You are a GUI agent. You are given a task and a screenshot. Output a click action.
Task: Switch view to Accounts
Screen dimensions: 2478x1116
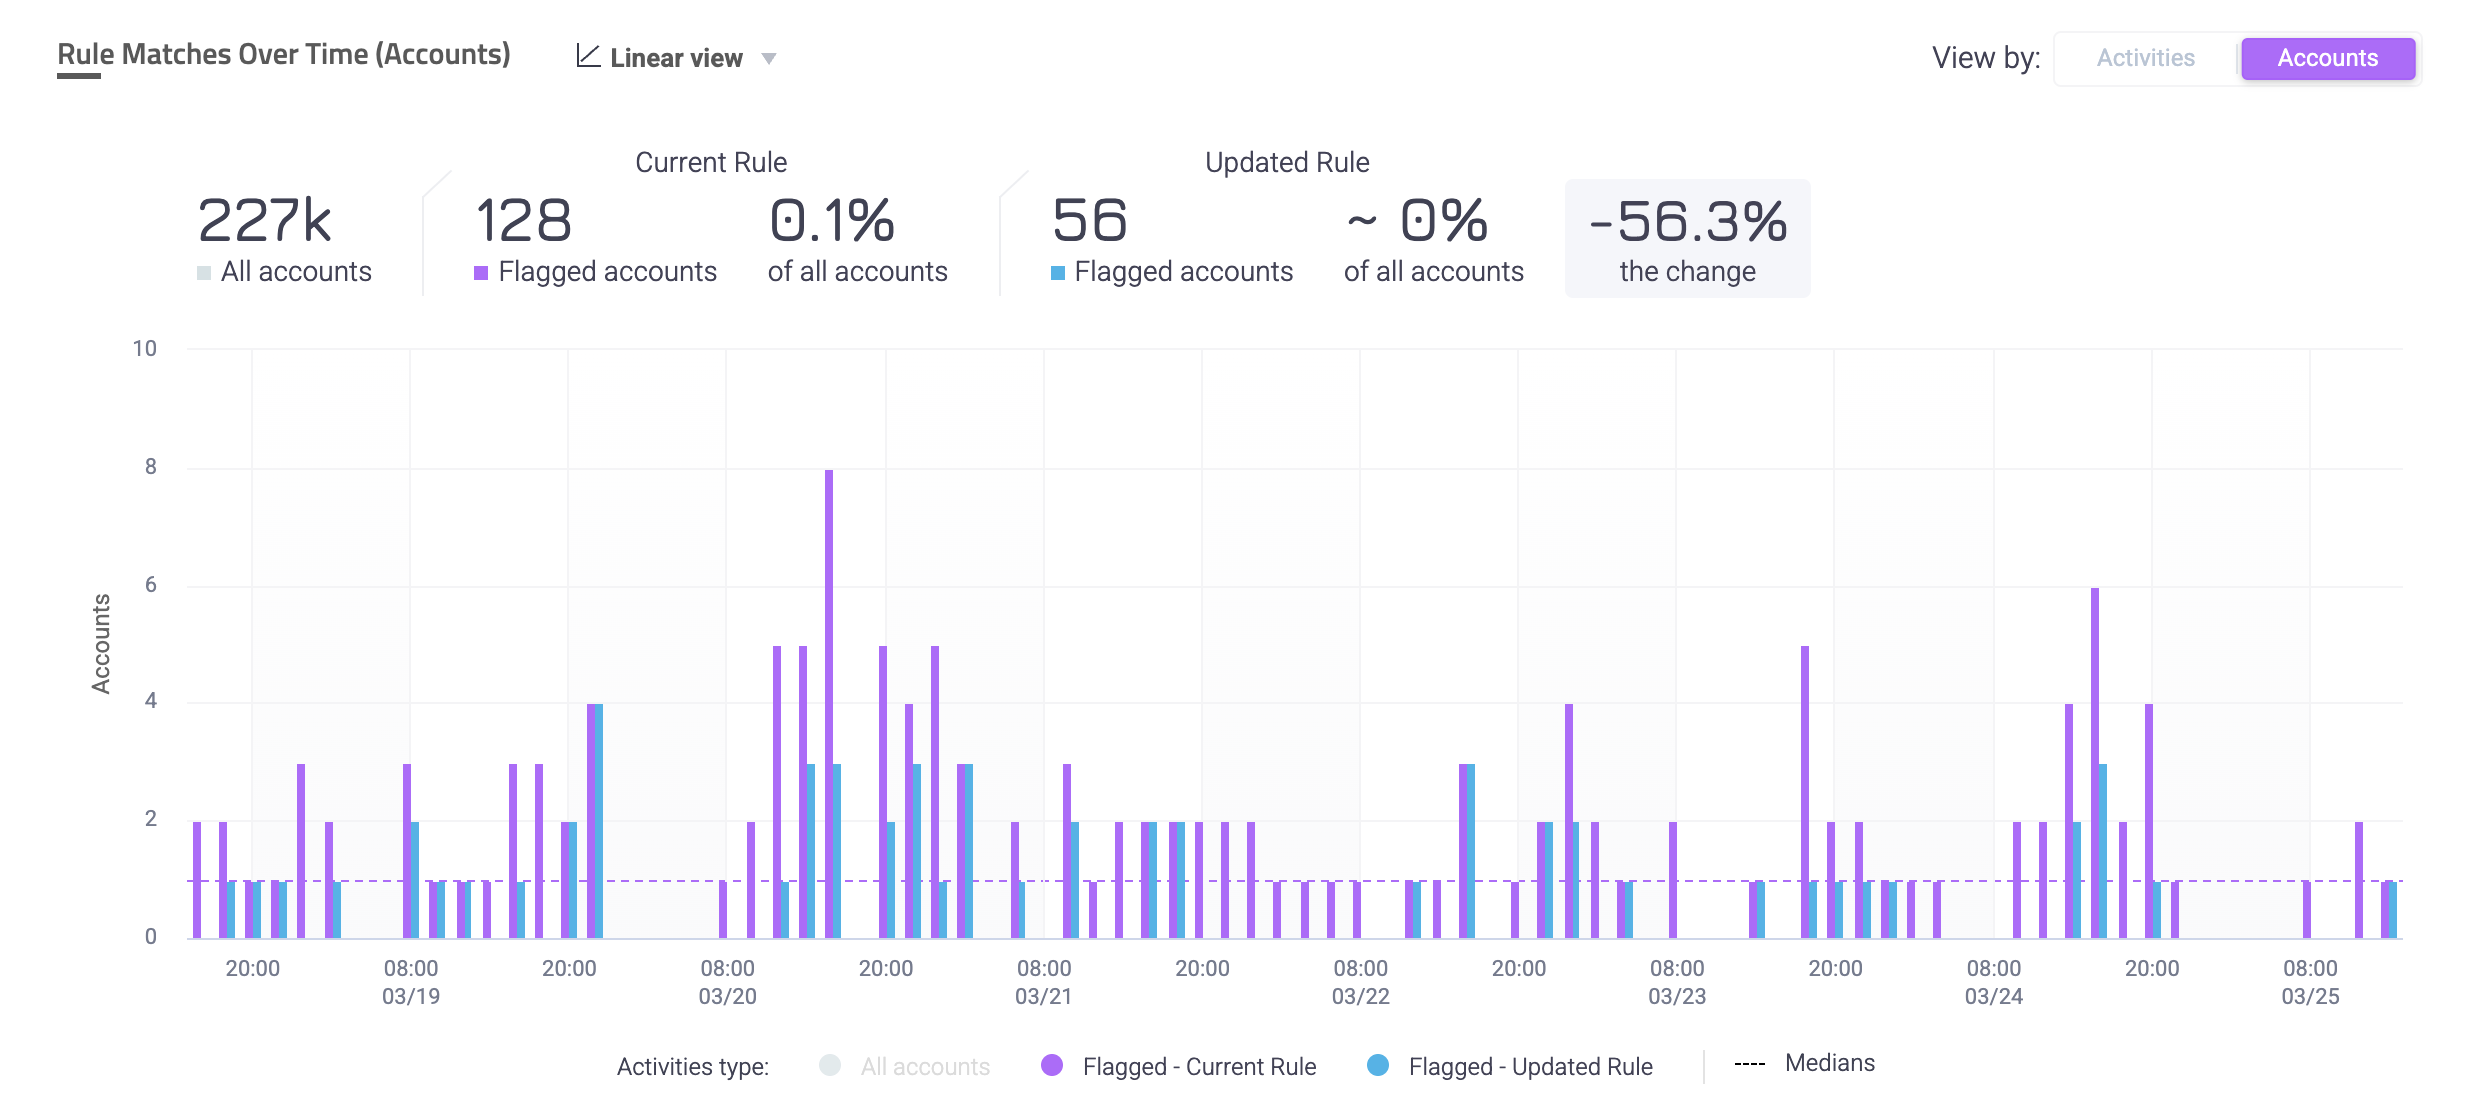pos(2327,58)
